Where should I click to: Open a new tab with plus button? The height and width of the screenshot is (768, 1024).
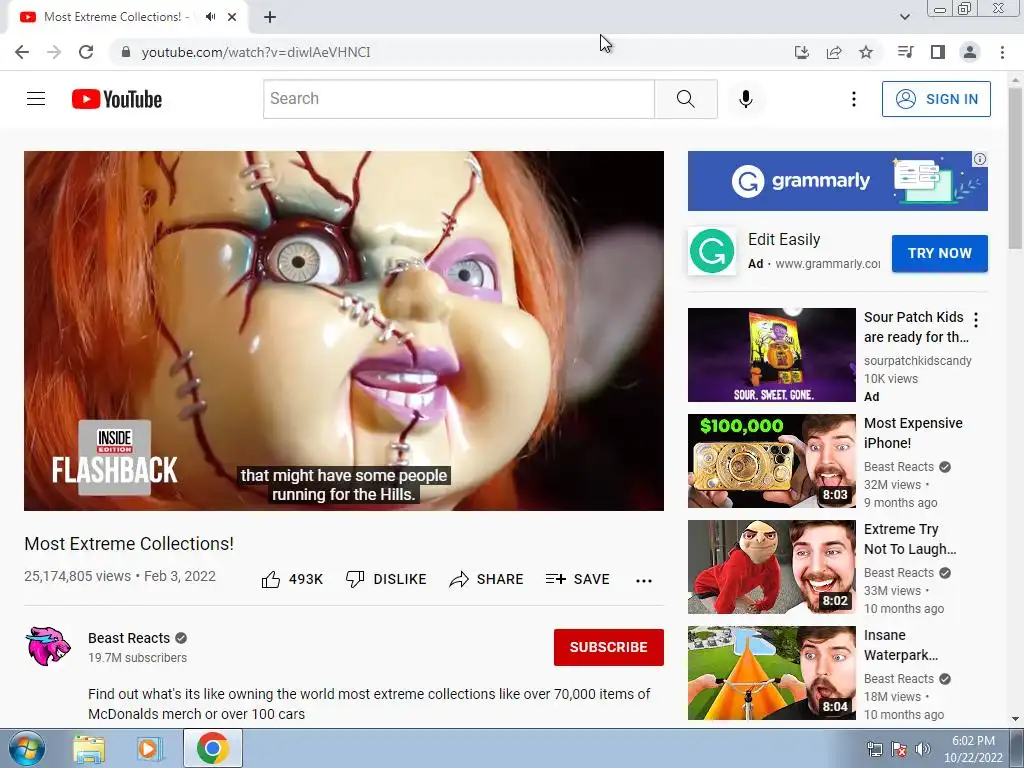coord(270,17)
